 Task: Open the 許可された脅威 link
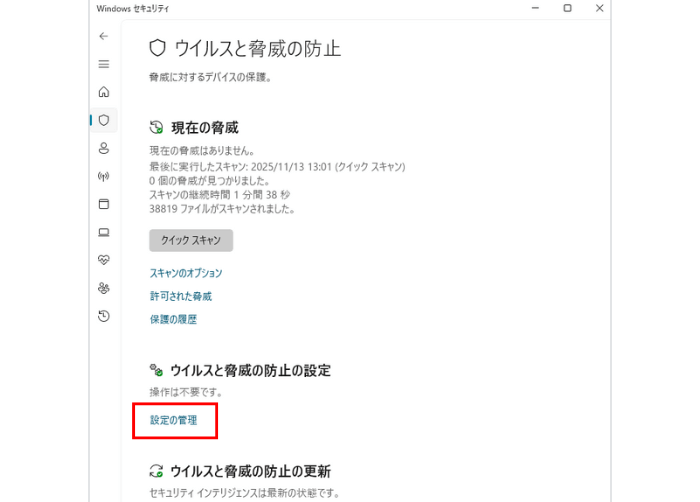pyautogui.click(x=181, y=296)
